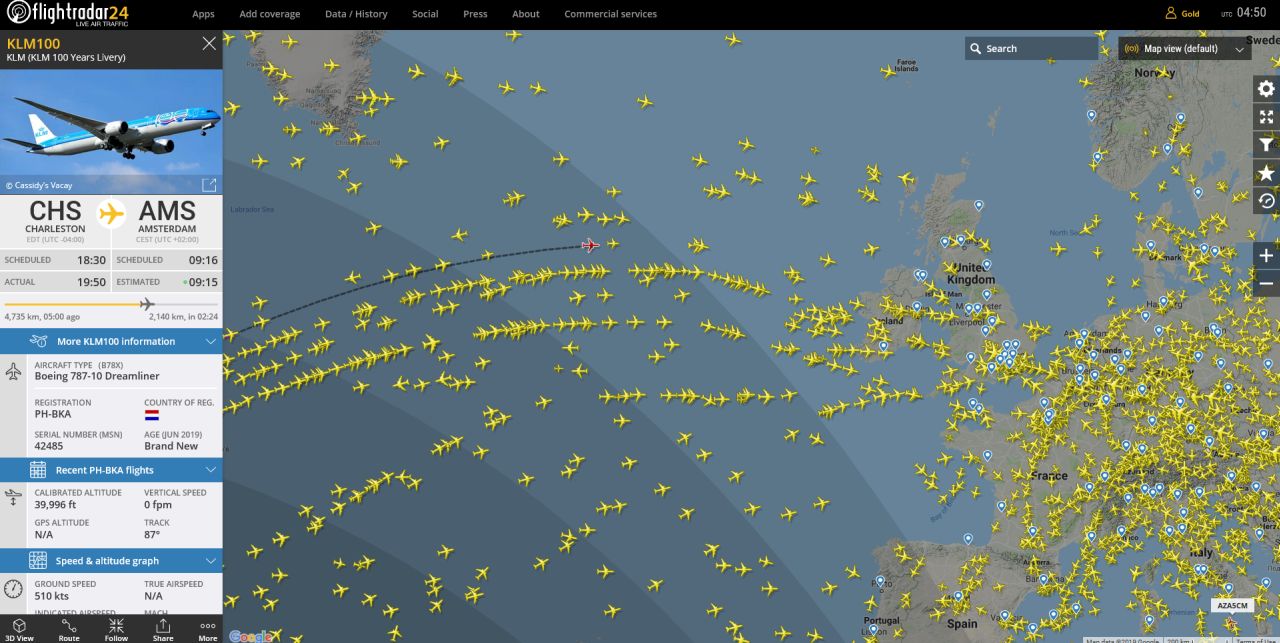
Task: Expand the Recent PH-BKA flights section
Action: tap(111, 470)
